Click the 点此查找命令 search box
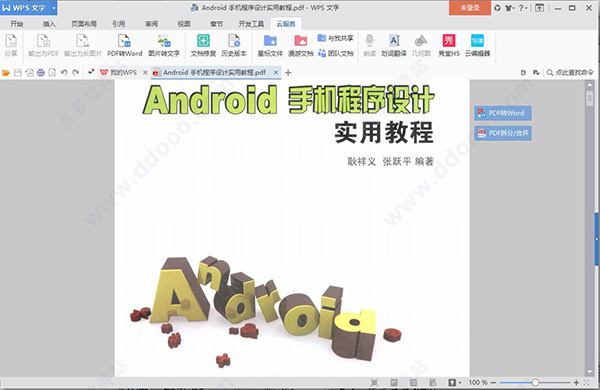 (x=570, y=72)
